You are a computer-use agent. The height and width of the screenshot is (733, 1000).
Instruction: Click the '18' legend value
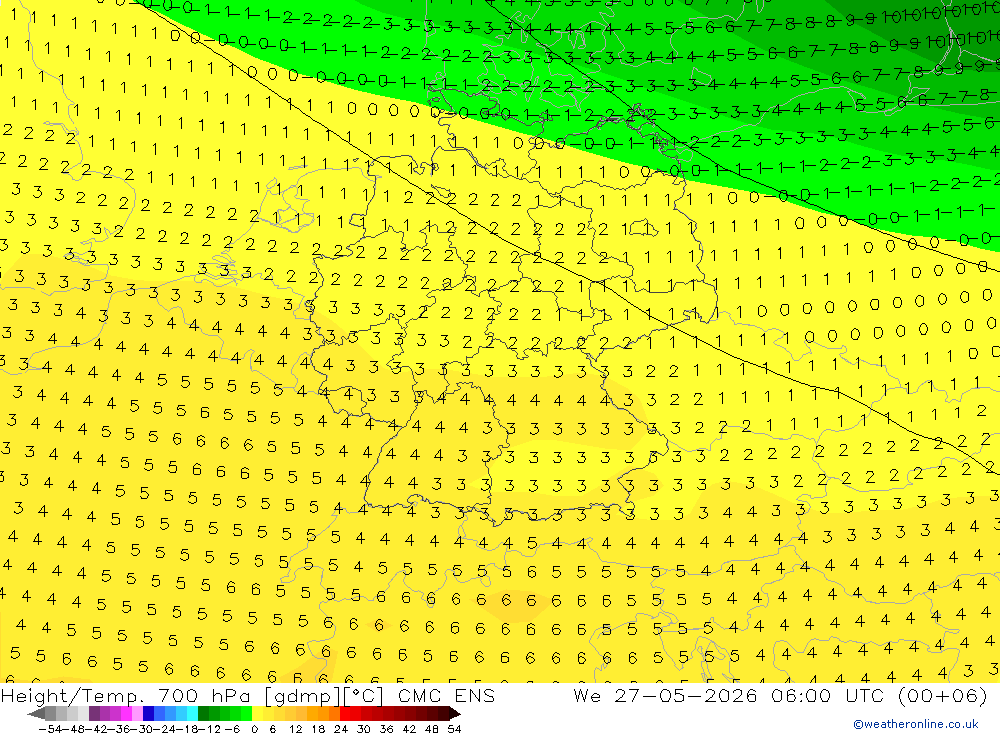pyautogui.click(x=318, y=729)
